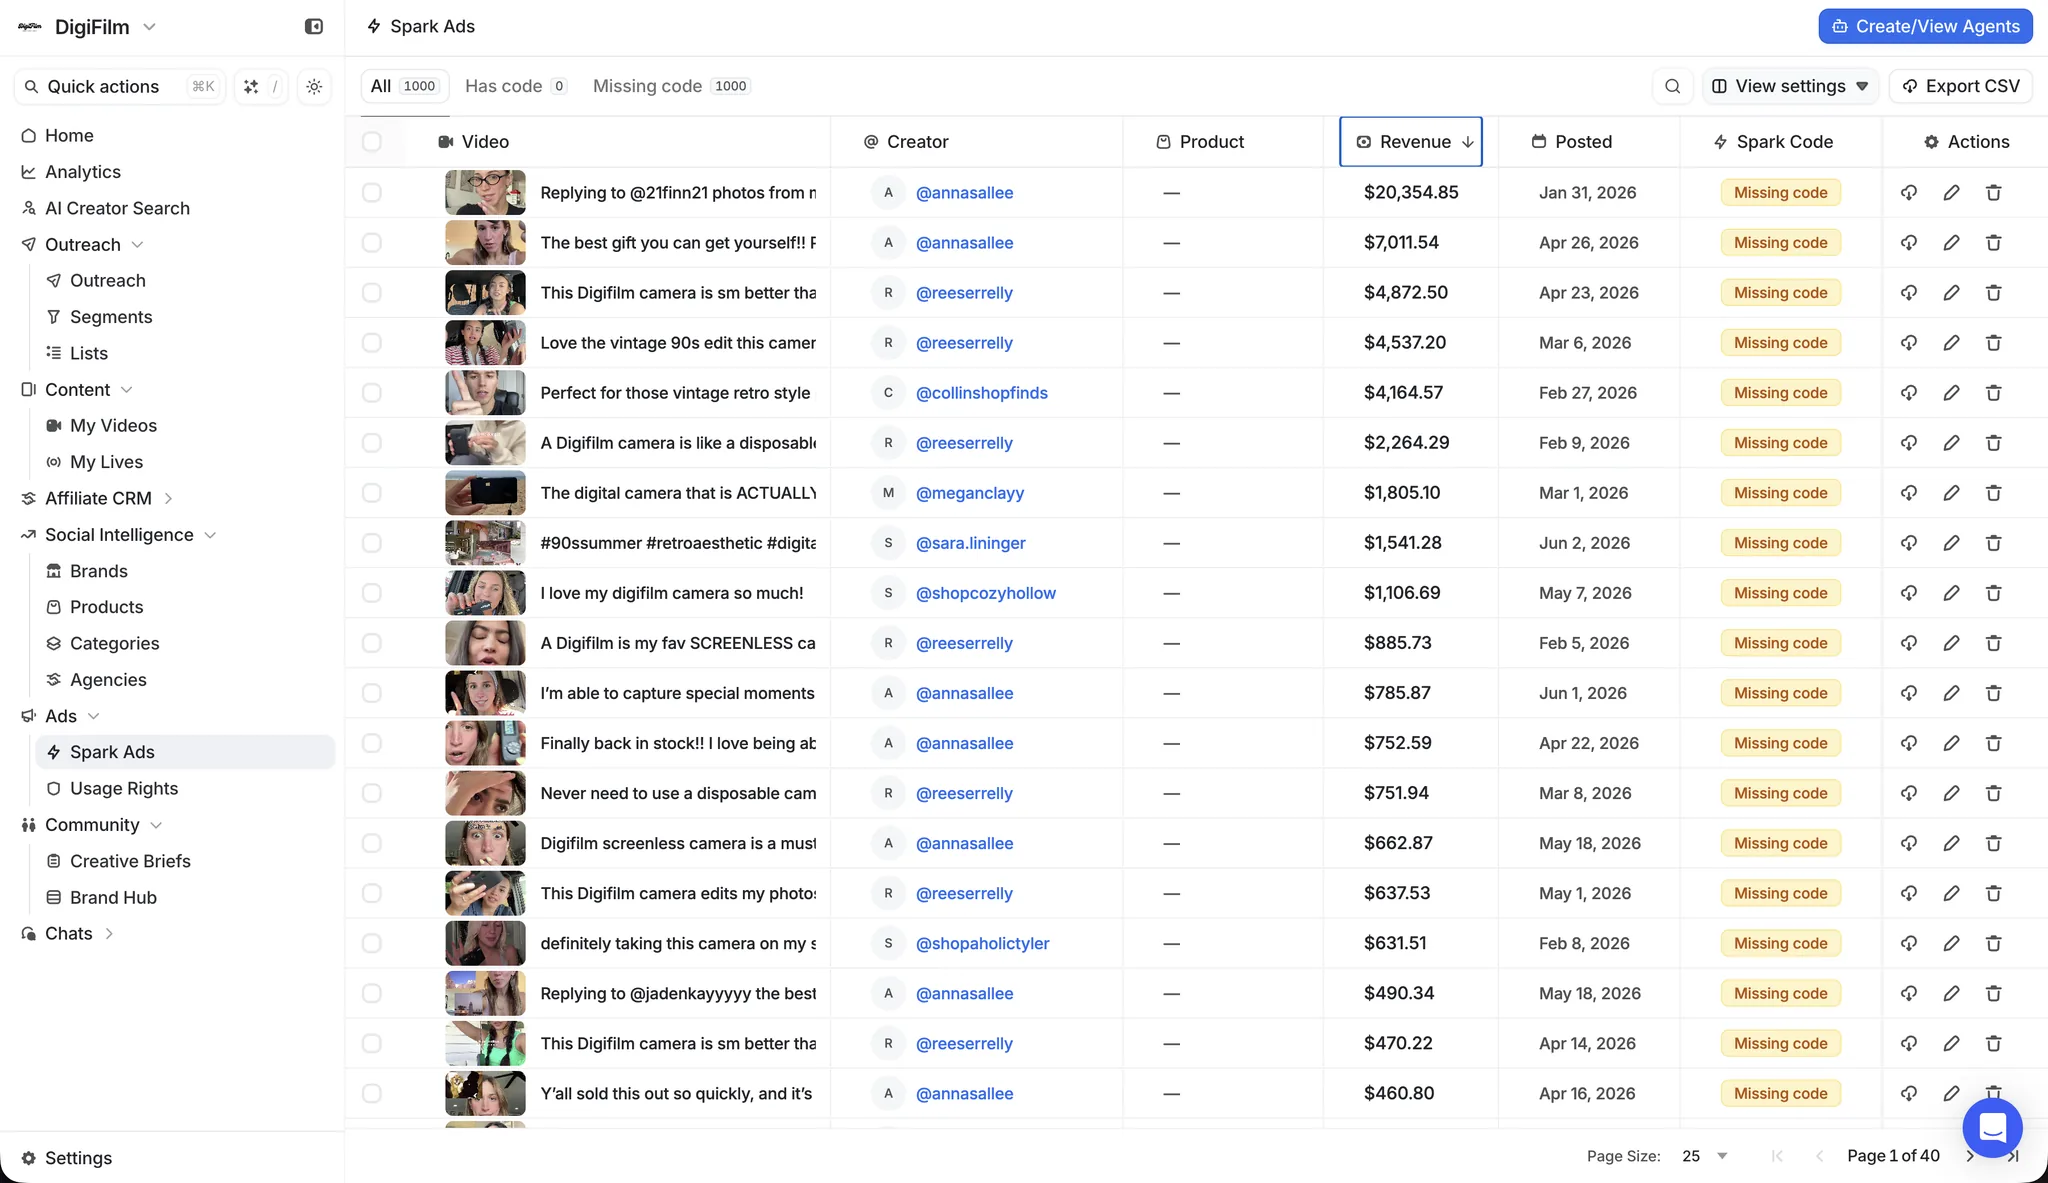This screenshot has height=1183, width=2048.
Task: Click trash icon in the @meganclayy row
Action: [1993, 493]
